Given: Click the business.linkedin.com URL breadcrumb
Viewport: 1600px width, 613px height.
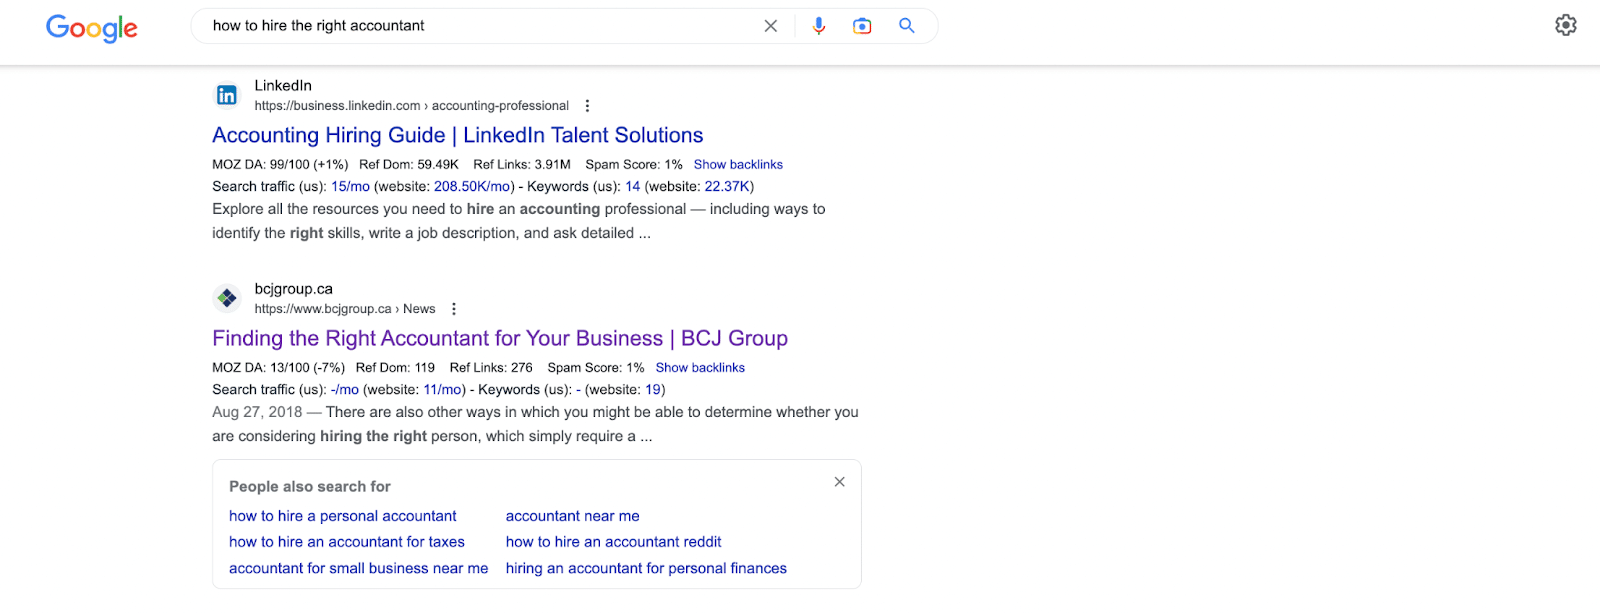Looking at the screenshot, I should coord(412,106).
